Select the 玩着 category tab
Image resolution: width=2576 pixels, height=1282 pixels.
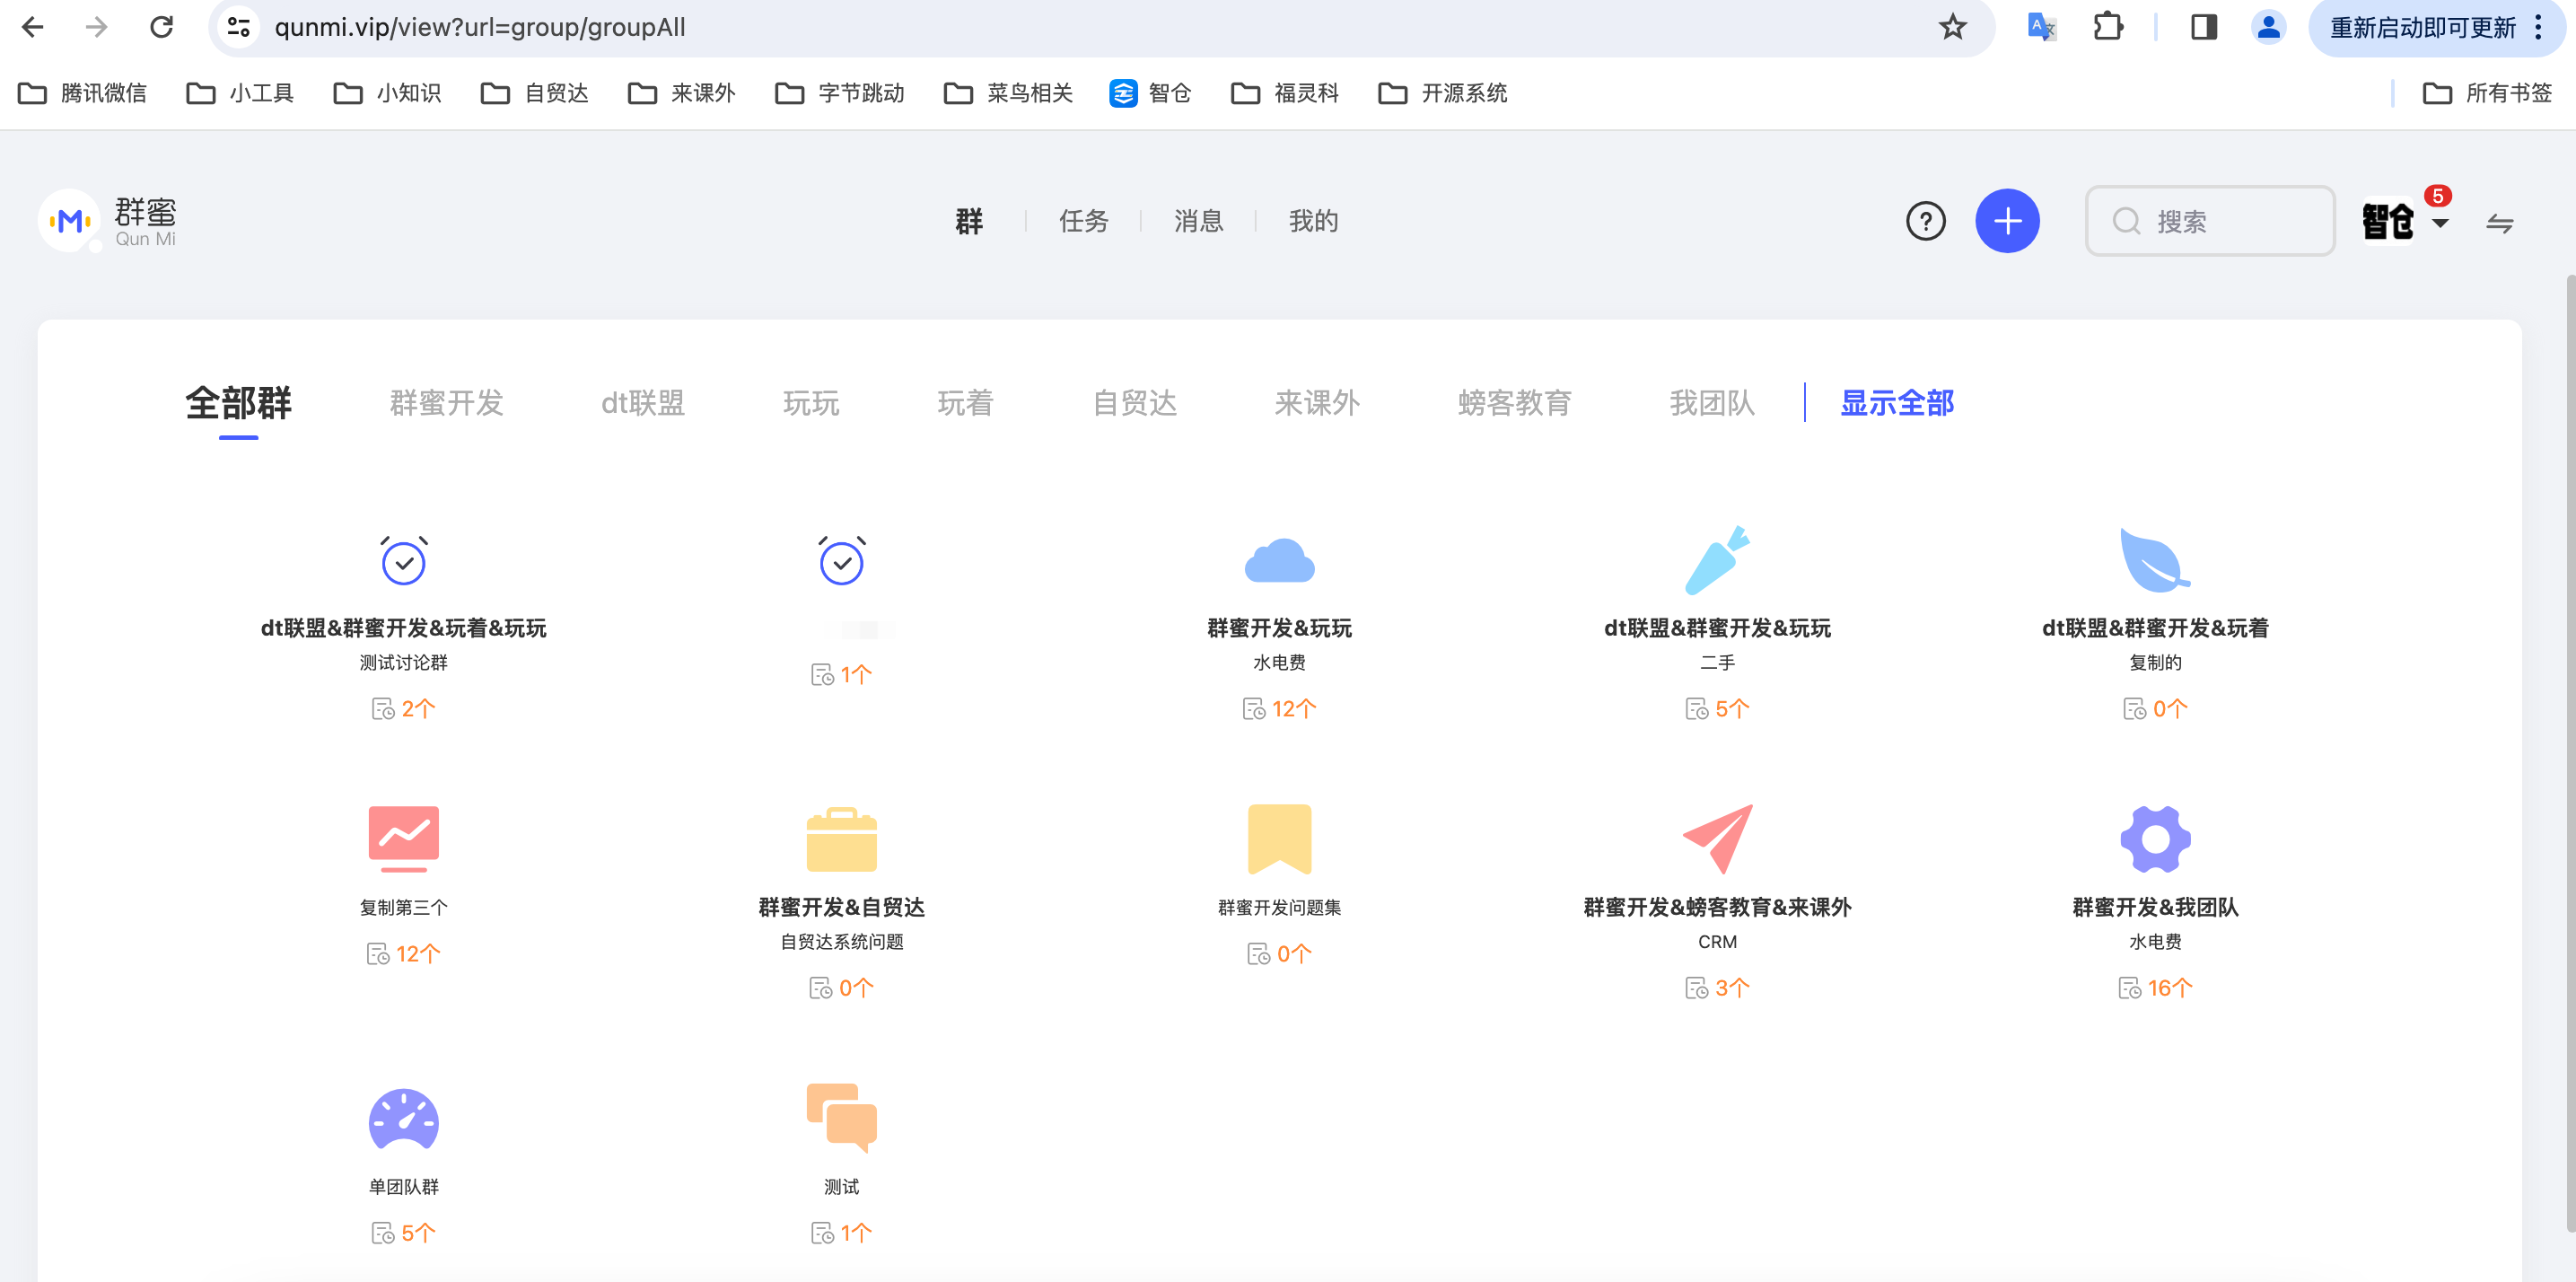click(965, 402)
